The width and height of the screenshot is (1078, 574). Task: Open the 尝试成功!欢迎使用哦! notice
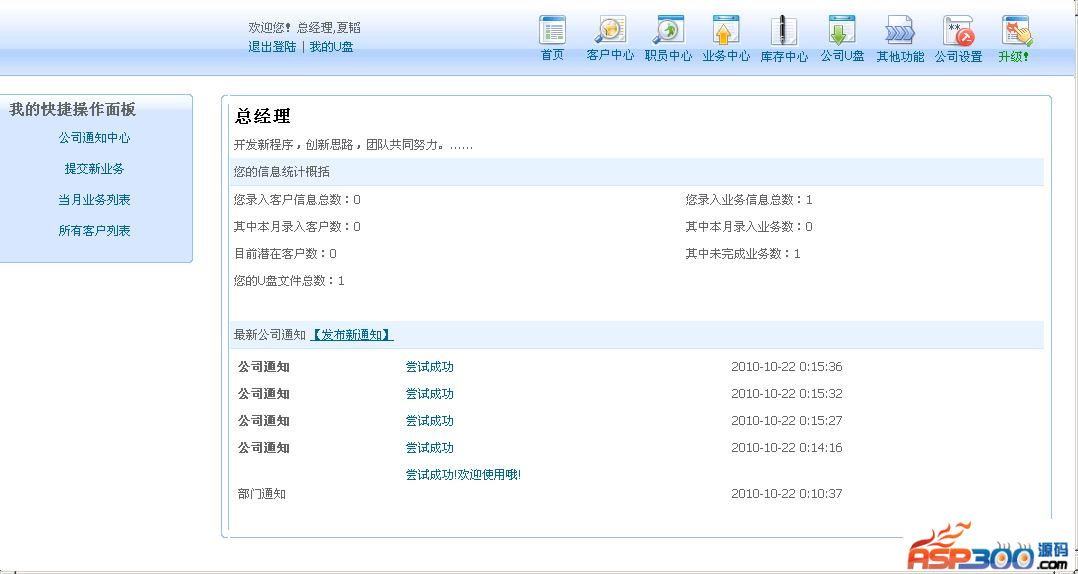pyautogui.click(x=463, y=474)
